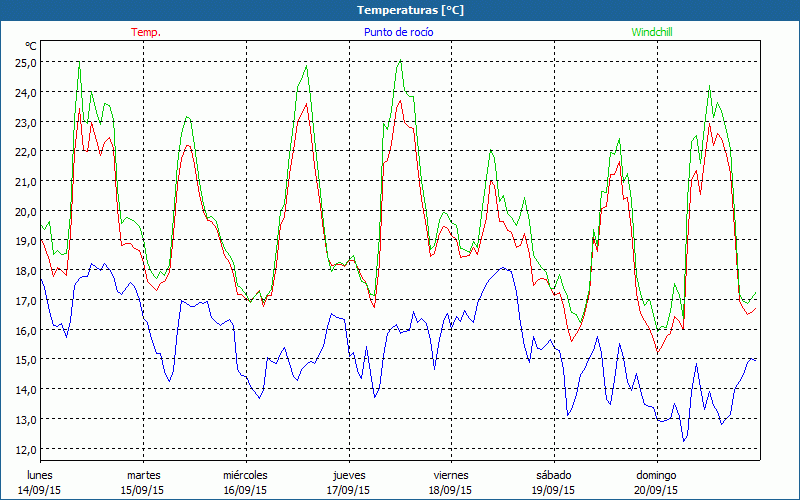Click the lunes day label

pos(40,475)
